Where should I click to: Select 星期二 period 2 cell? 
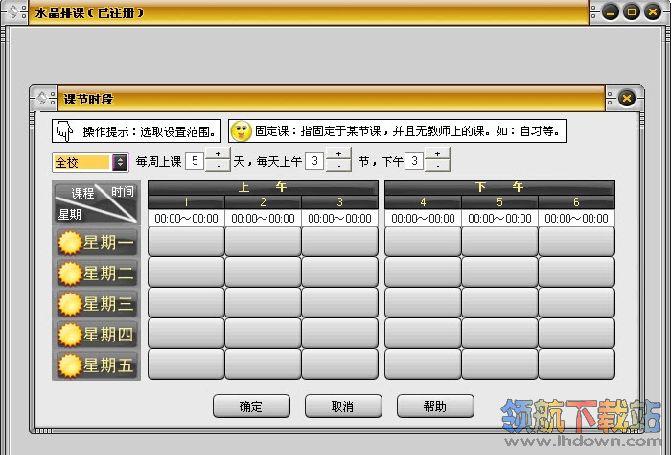coord(263,272)
